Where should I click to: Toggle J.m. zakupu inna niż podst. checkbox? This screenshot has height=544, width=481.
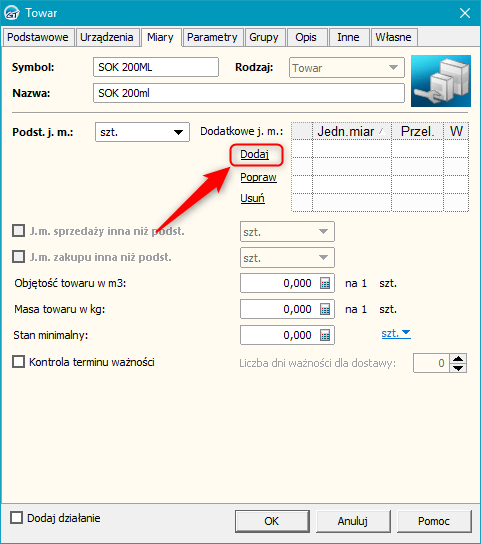(18, 257)
